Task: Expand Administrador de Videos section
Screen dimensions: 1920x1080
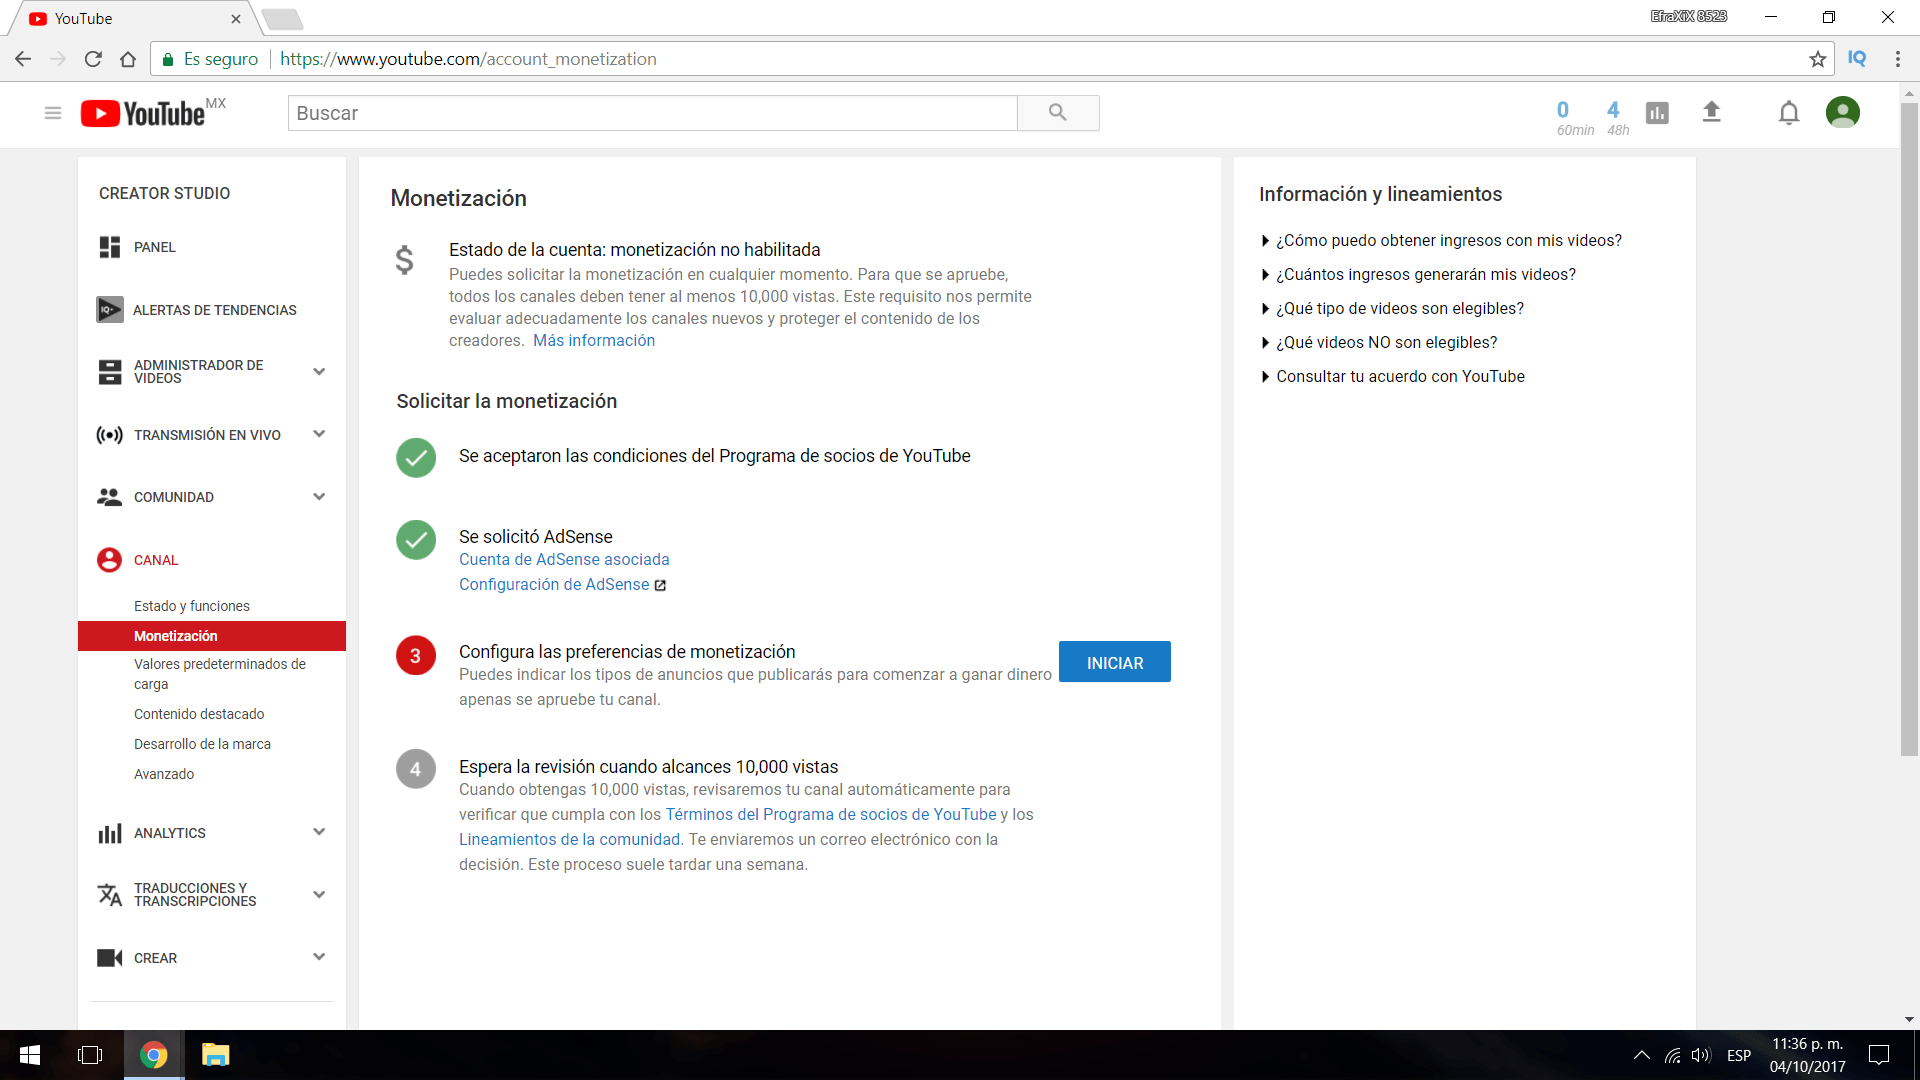Action: point(319,372)
